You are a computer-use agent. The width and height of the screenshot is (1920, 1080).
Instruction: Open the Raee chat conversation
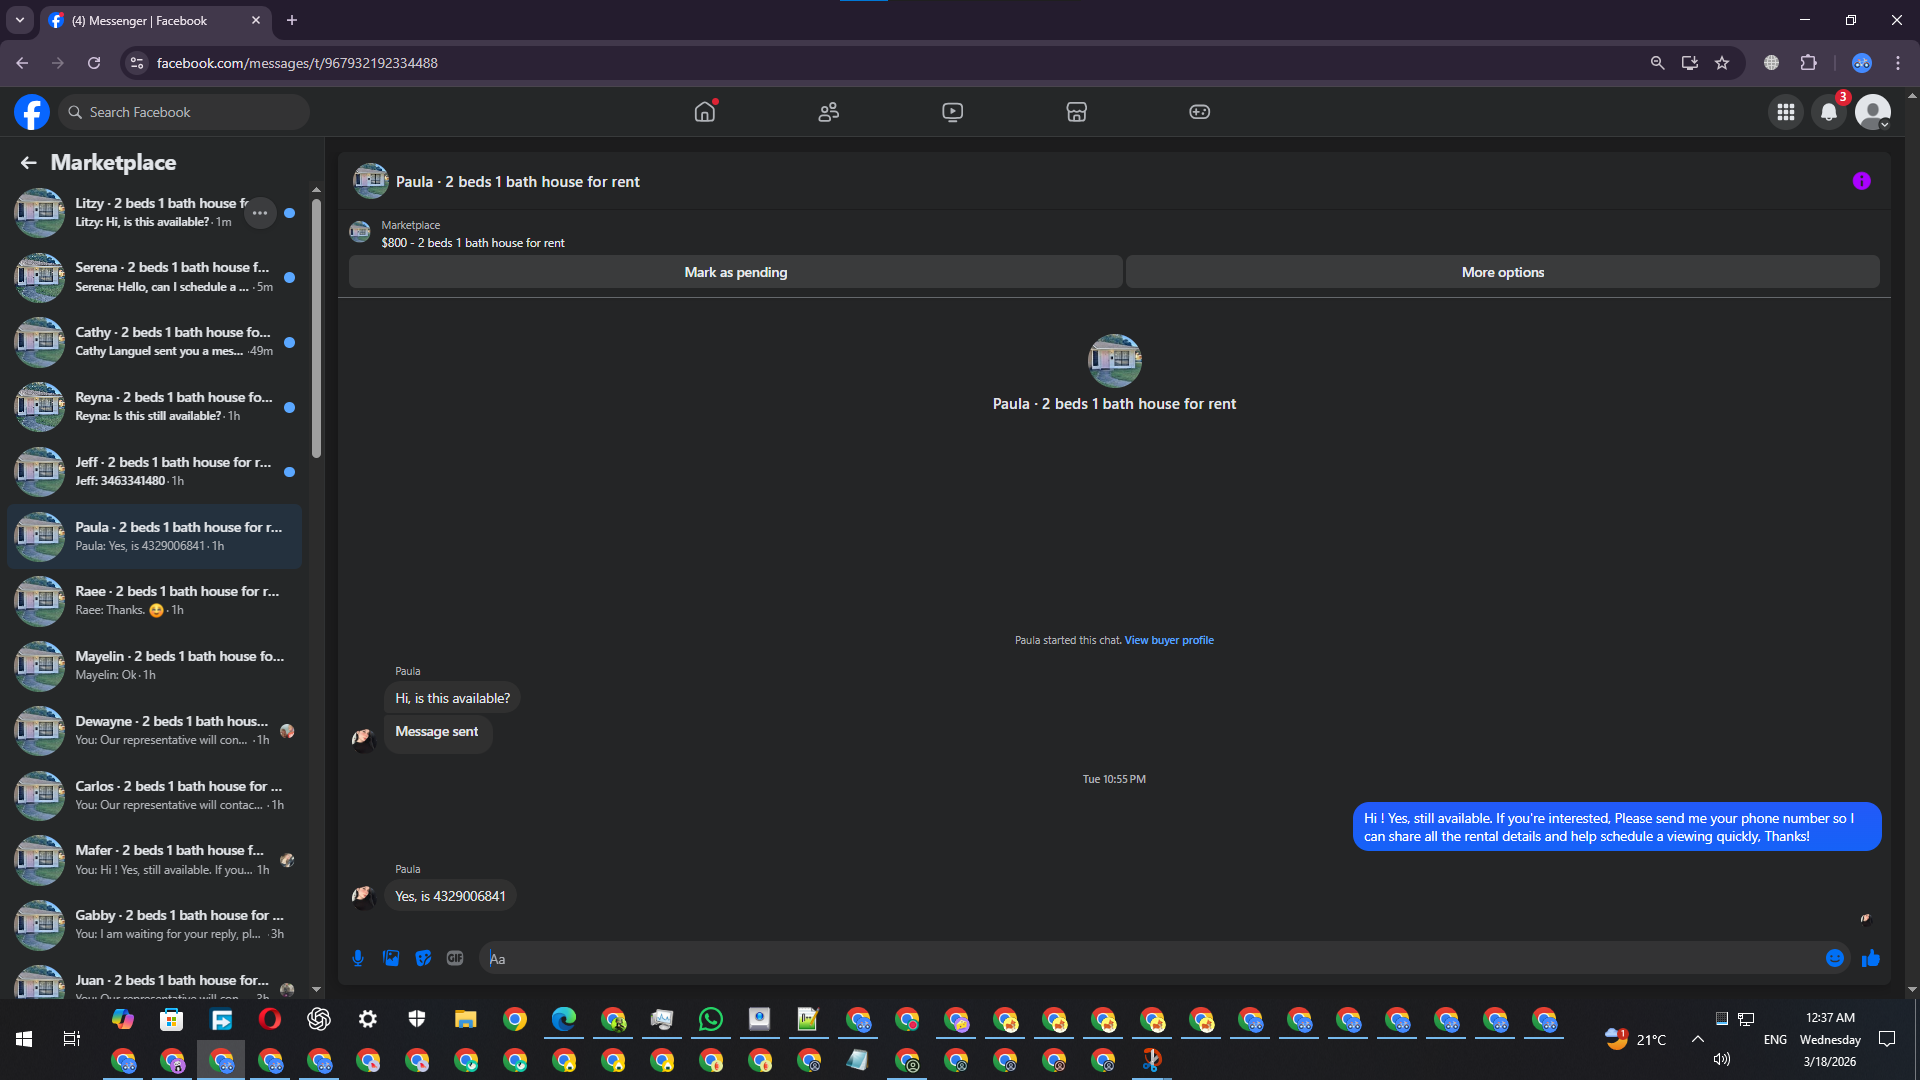tap(155, 601)
